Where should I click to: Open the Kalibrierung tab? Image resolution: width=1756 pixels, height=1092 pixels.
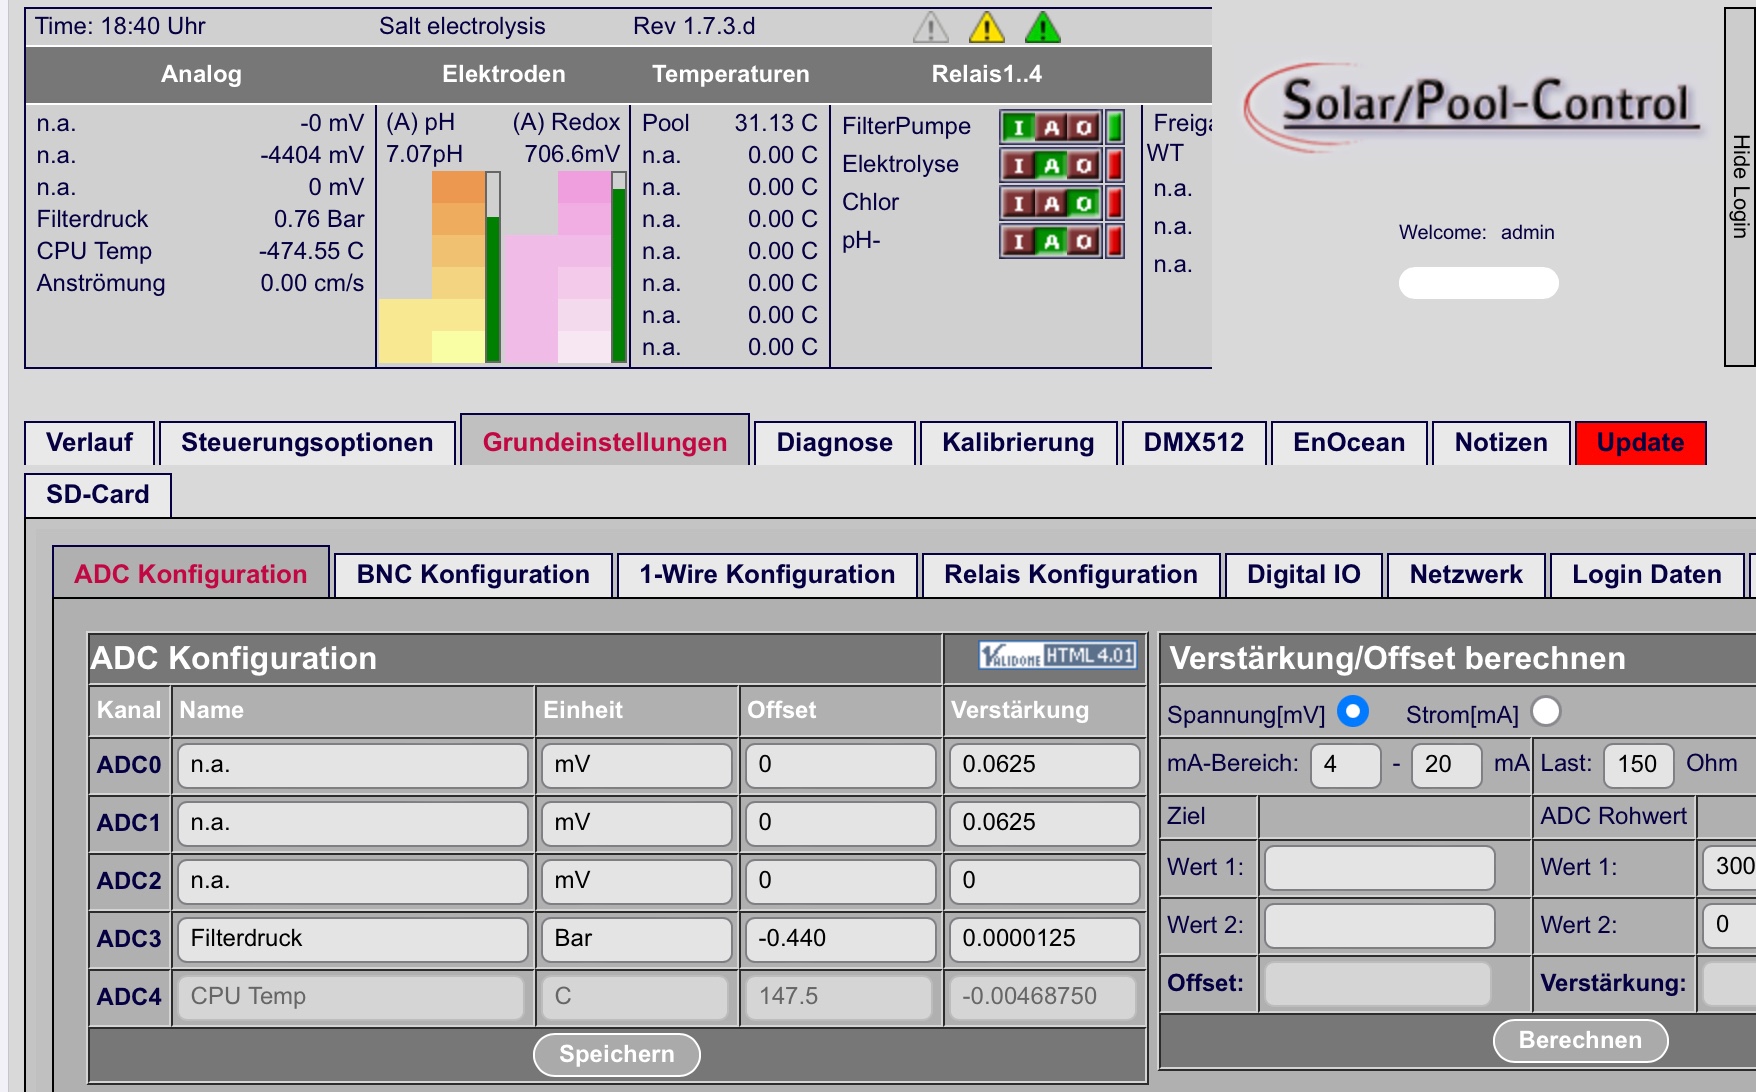1018,442
